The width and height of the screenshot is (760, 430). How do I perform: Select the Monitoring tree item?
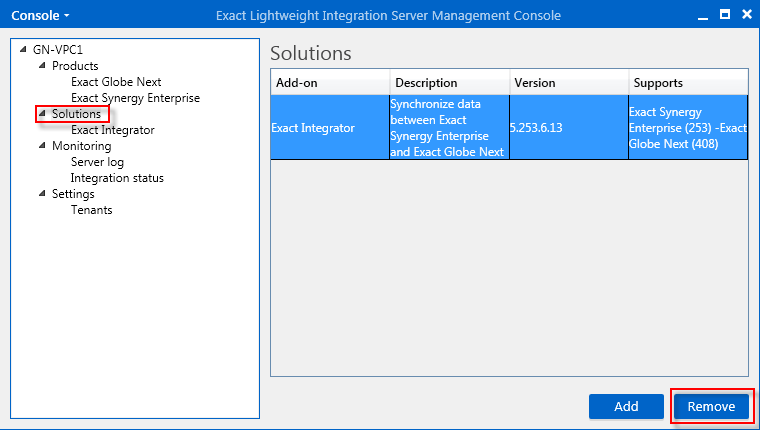tap(81, 145)
